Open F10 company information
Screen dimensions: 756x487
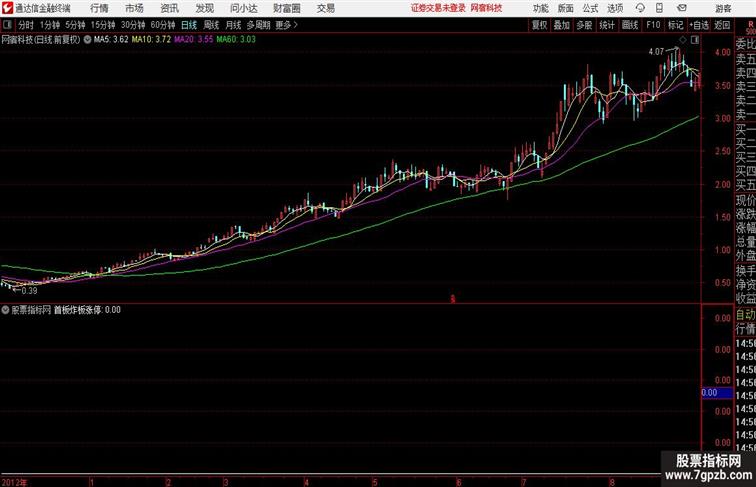653,25
